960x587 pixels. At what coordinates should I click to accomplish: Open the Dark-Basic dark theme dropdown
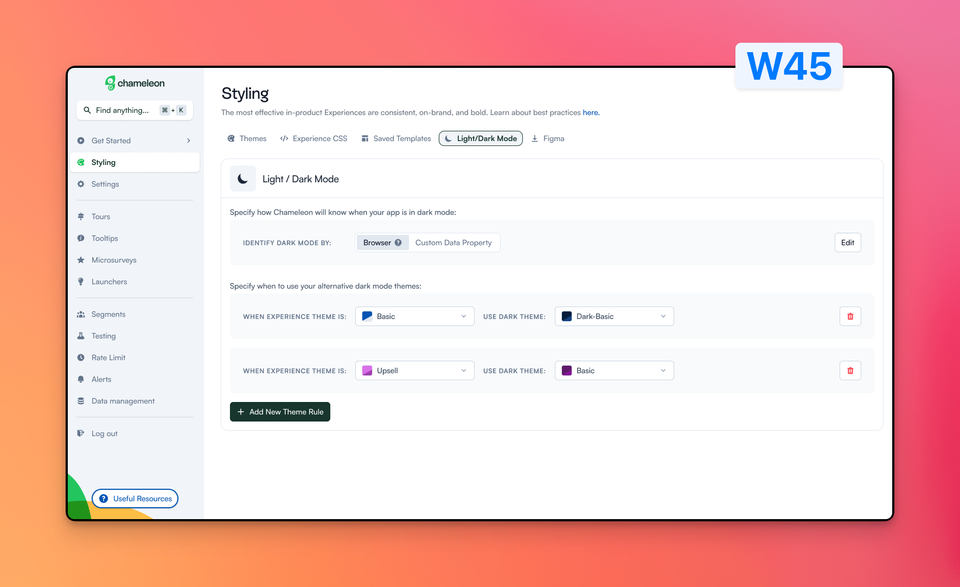(614, 316)
